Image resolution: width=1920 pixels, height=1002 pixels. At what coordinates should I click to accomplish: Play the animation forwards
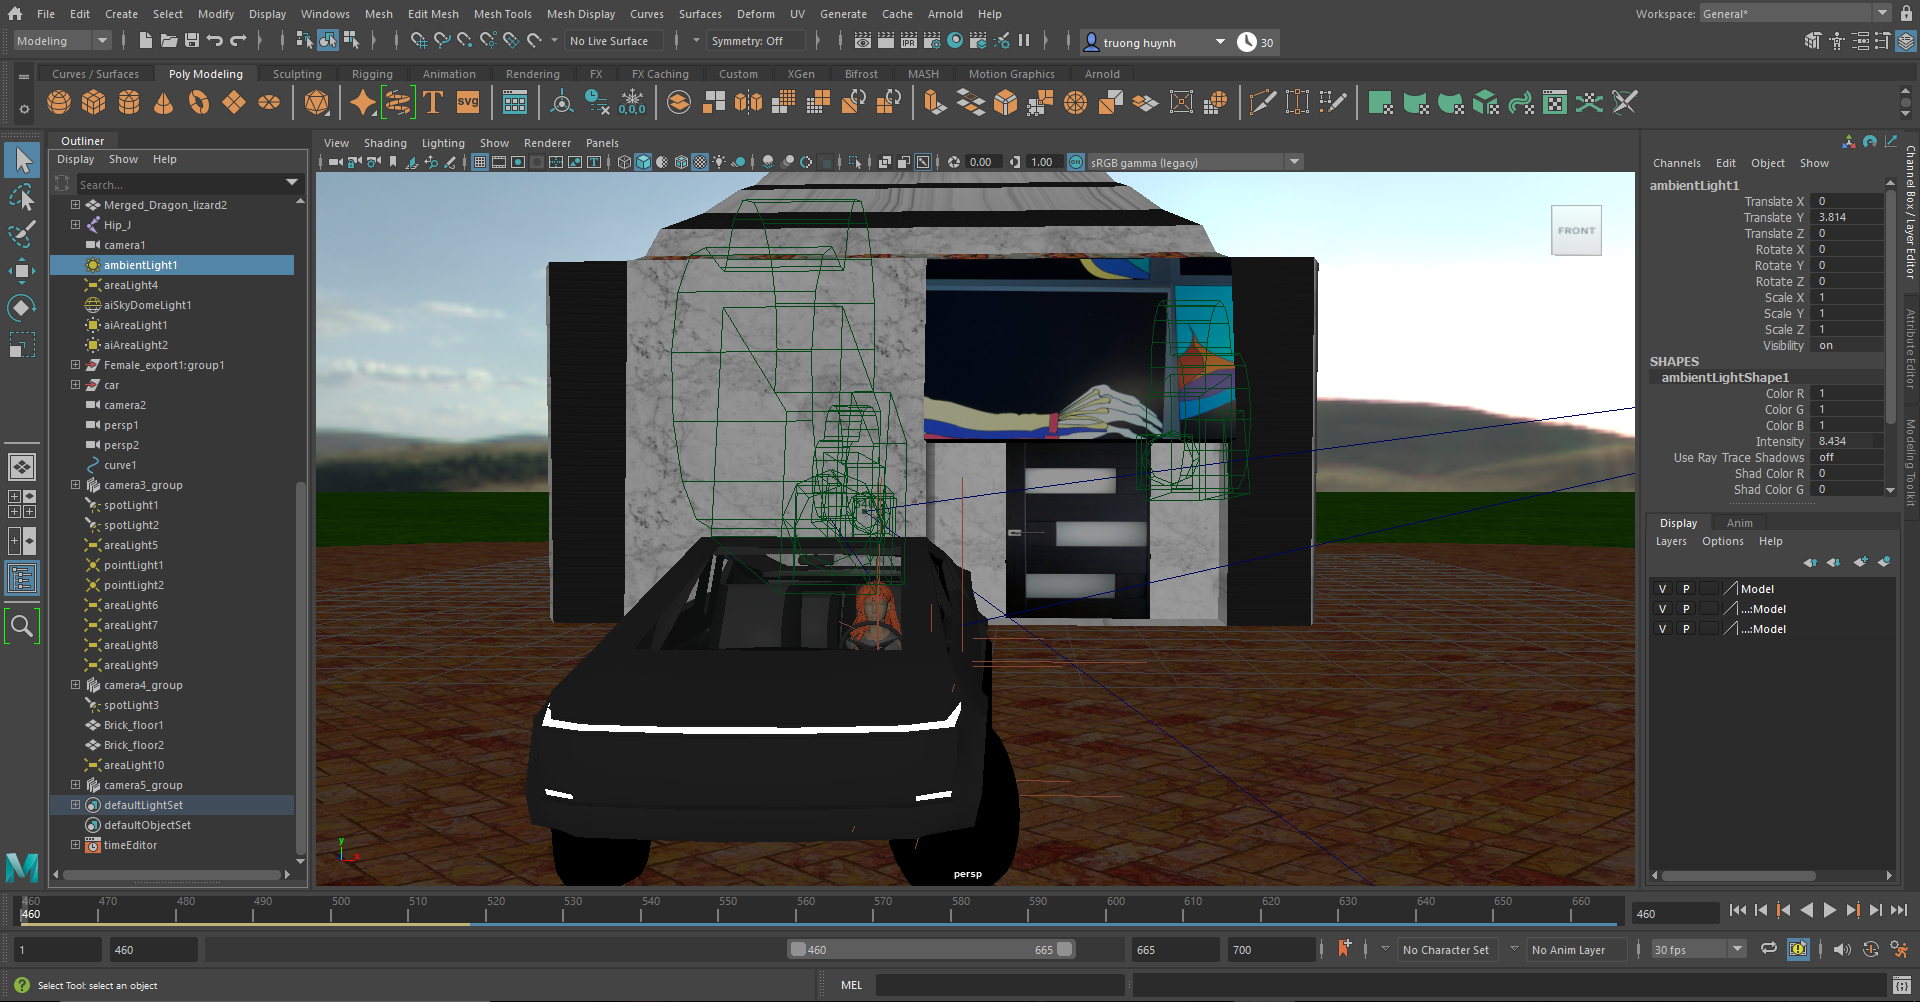(1829, 910)
